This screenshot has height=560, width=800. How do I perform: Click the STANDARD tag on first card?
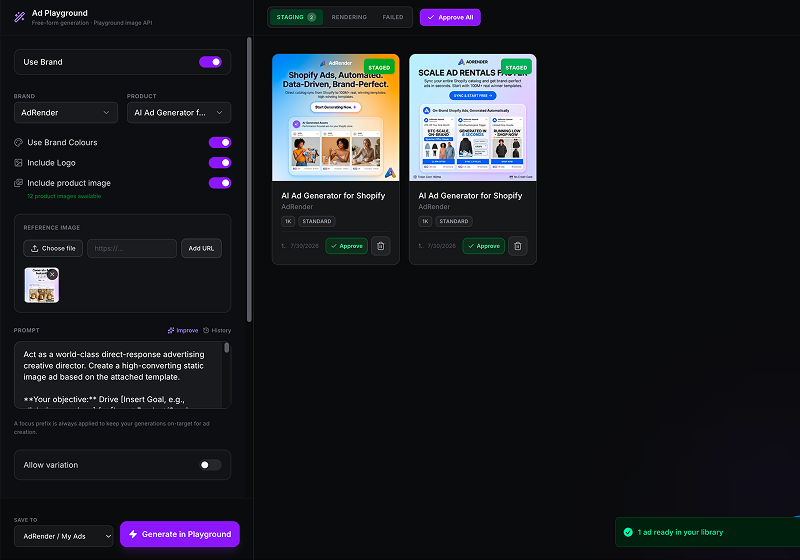pyautogui.click(x=317, y=221)
